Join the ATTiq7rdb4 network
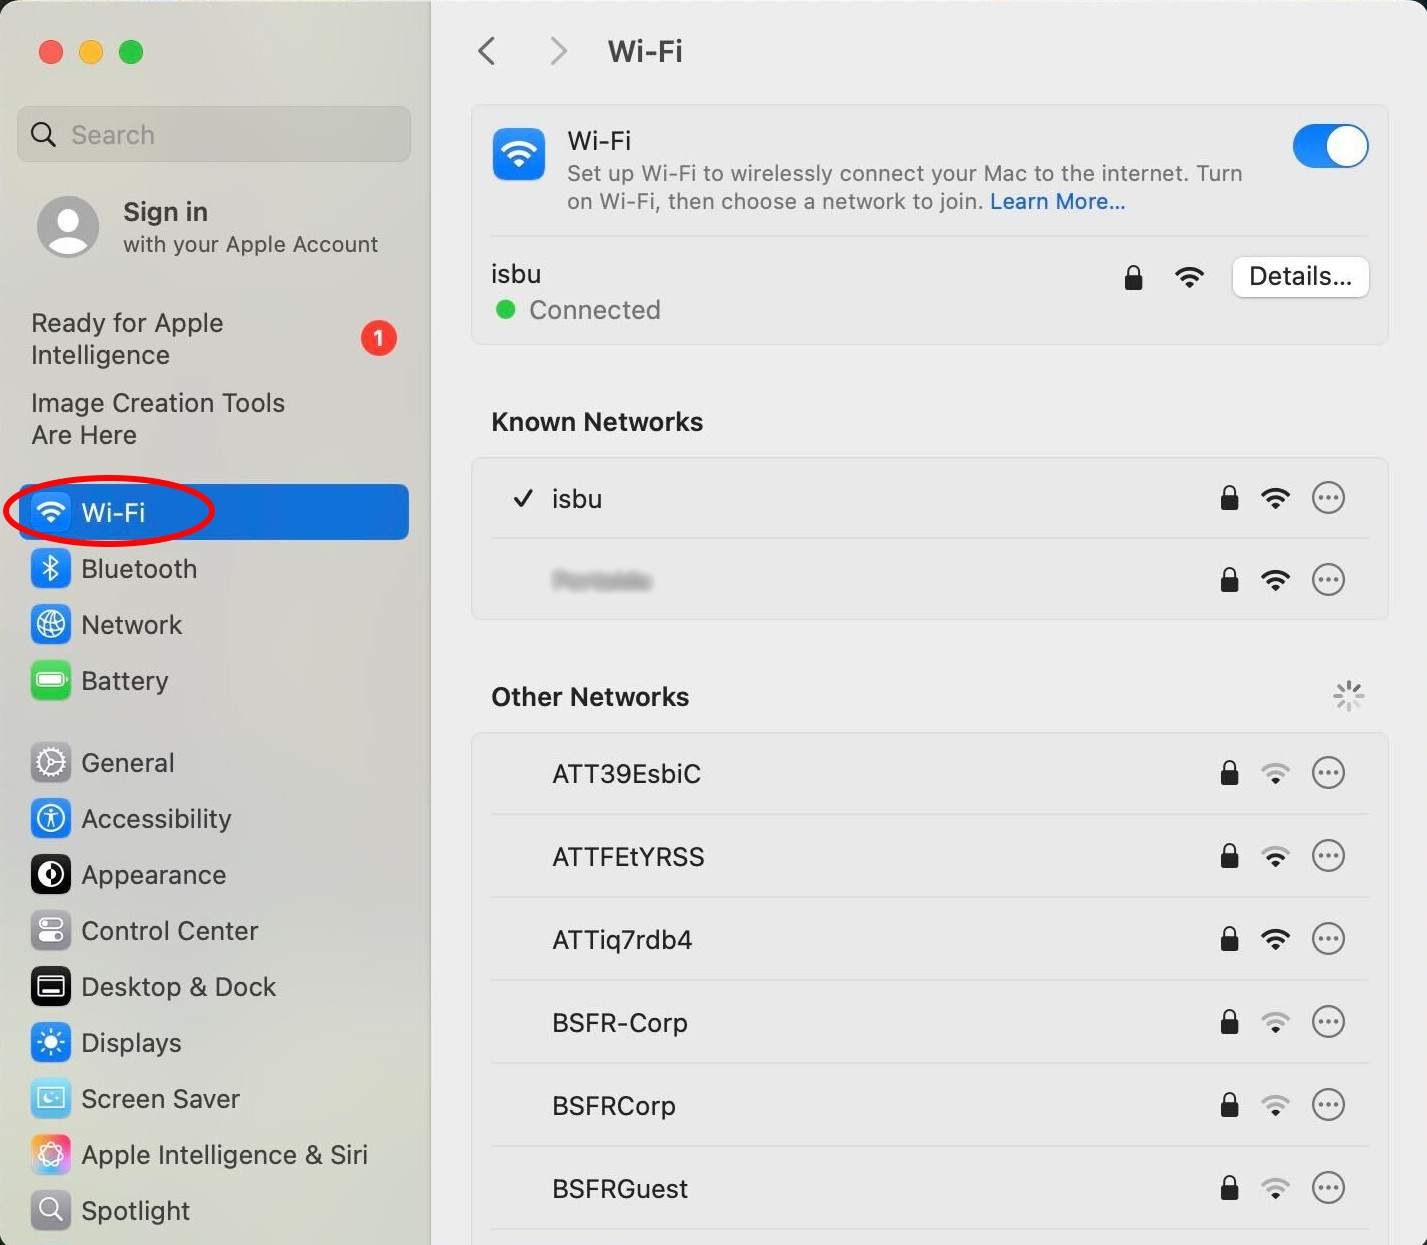Viewport: 1427px width, 1245px height. click(x=930, y=939)
